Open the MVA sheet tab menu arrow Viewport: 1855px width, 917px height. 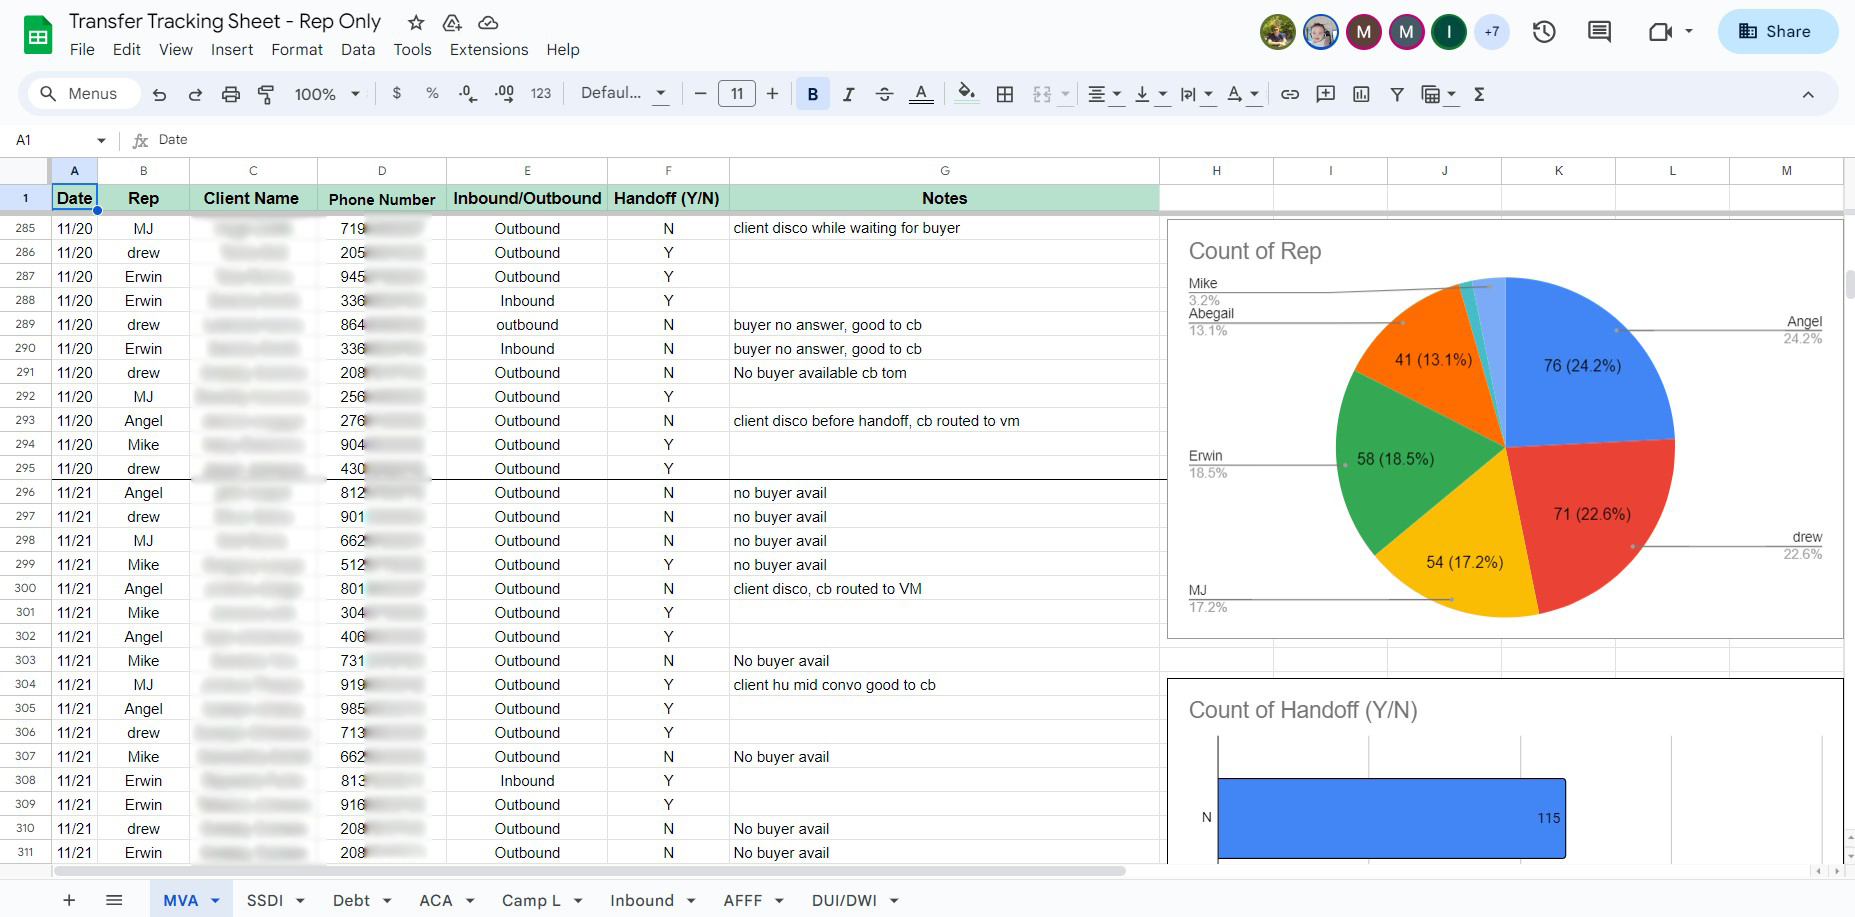(215, 901)
